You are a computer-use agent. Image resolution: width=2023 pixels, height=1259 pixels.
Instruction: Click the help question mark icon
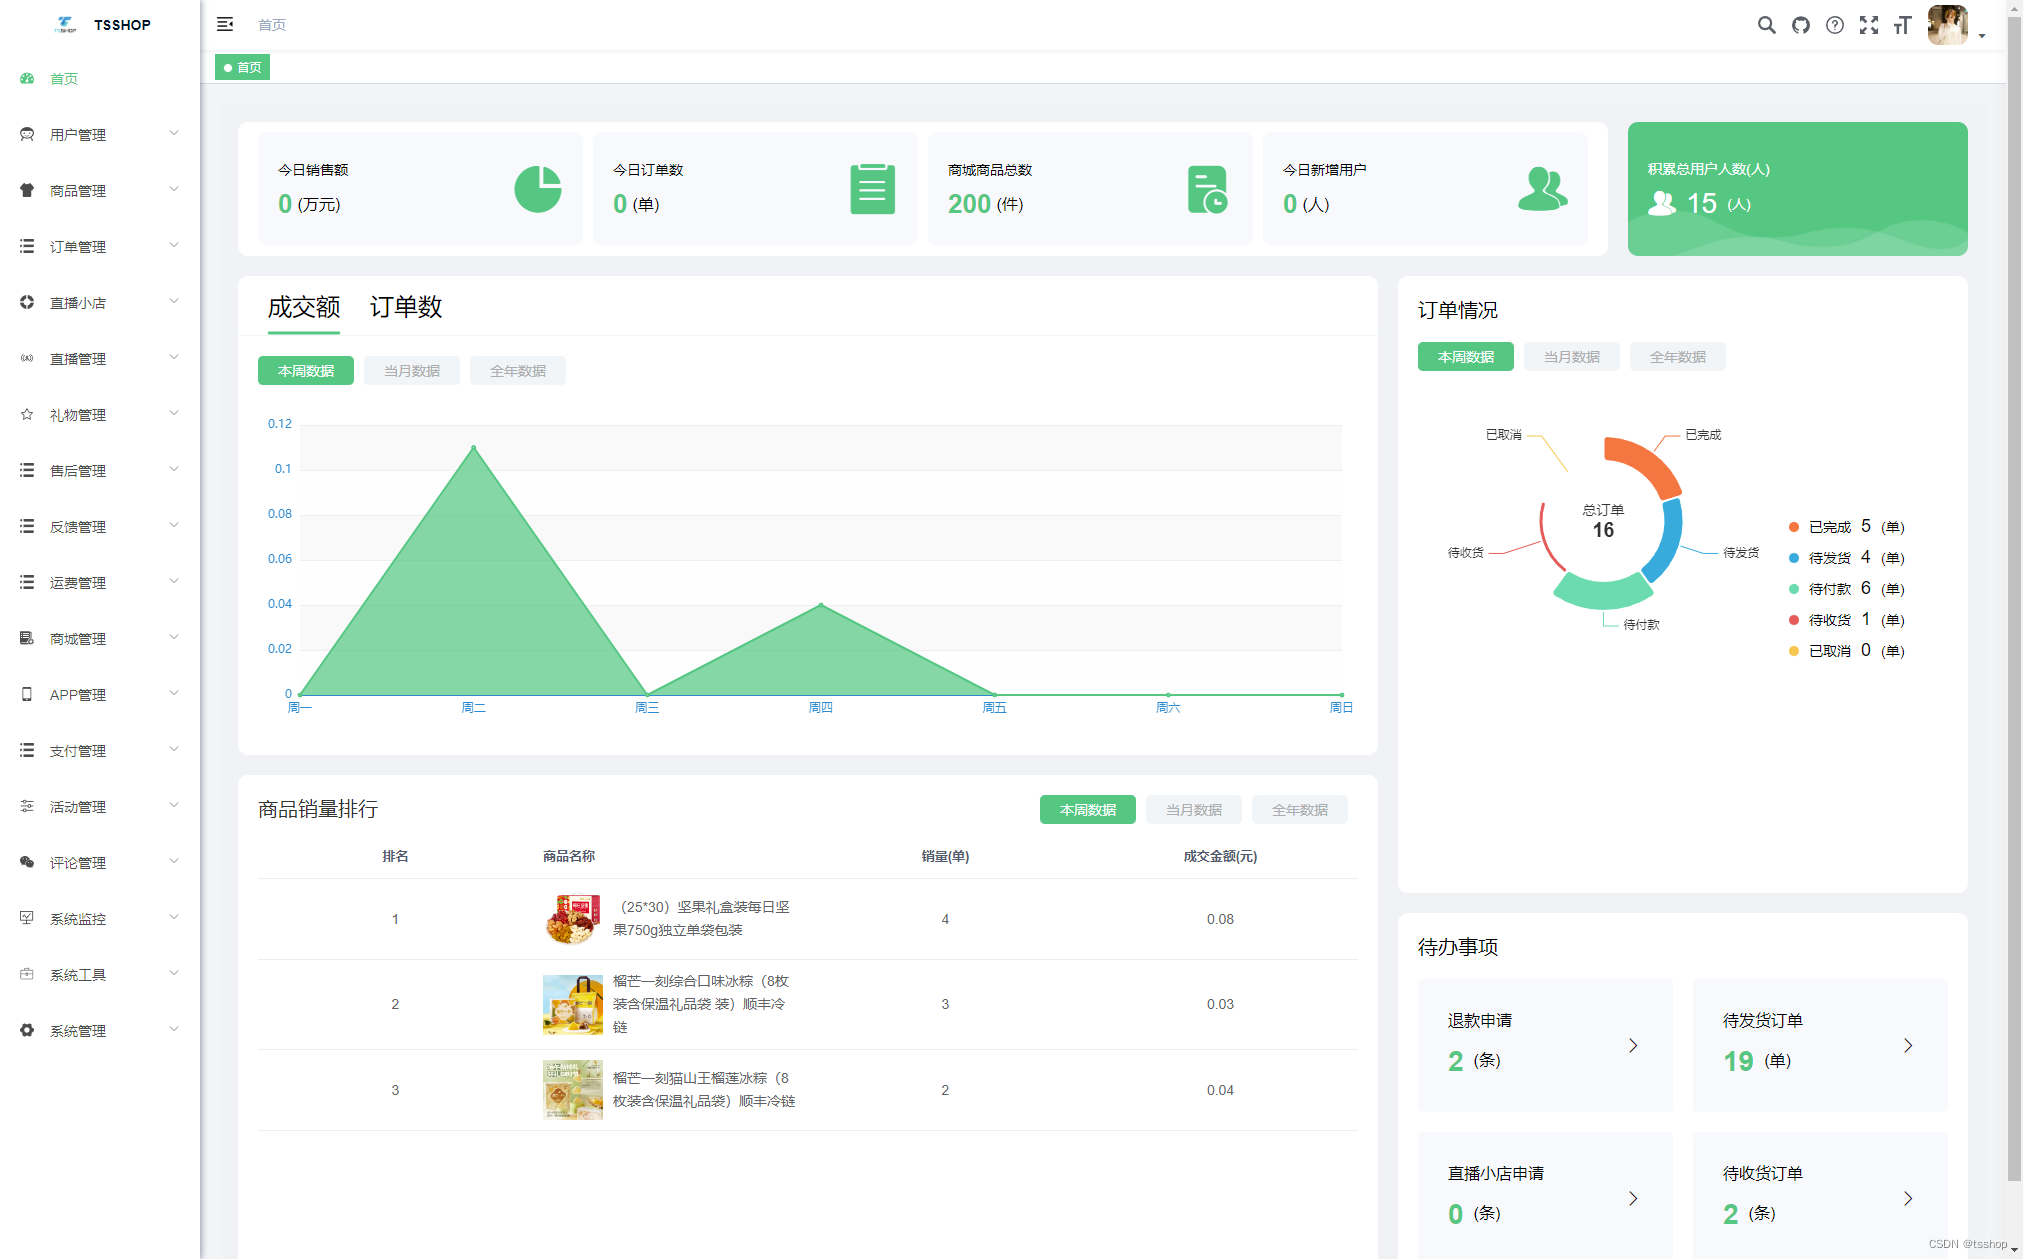1834,25
